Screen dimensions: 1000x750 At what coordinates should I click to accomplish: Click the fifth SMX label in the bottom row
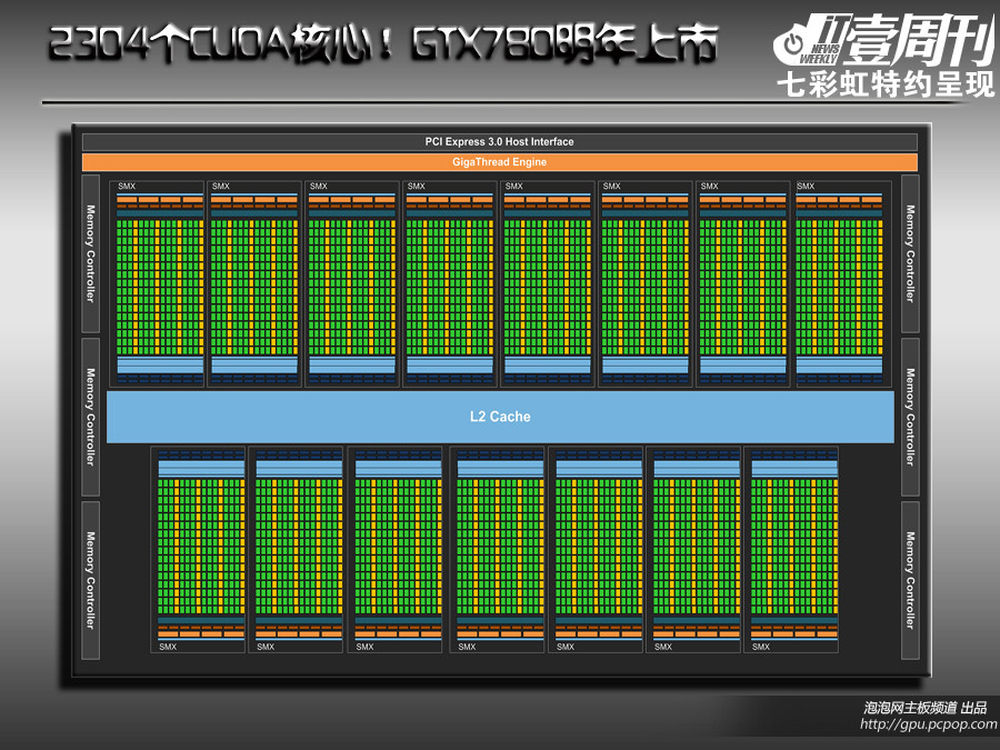pyautogui.click(x=565, y=647)
